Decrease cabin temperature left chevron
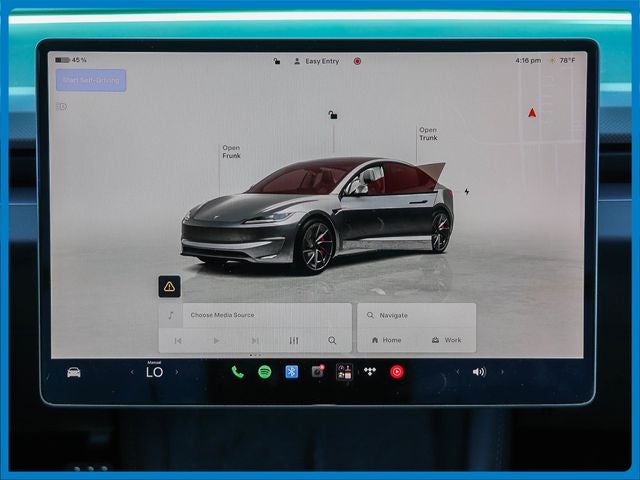 pos(132,372)
